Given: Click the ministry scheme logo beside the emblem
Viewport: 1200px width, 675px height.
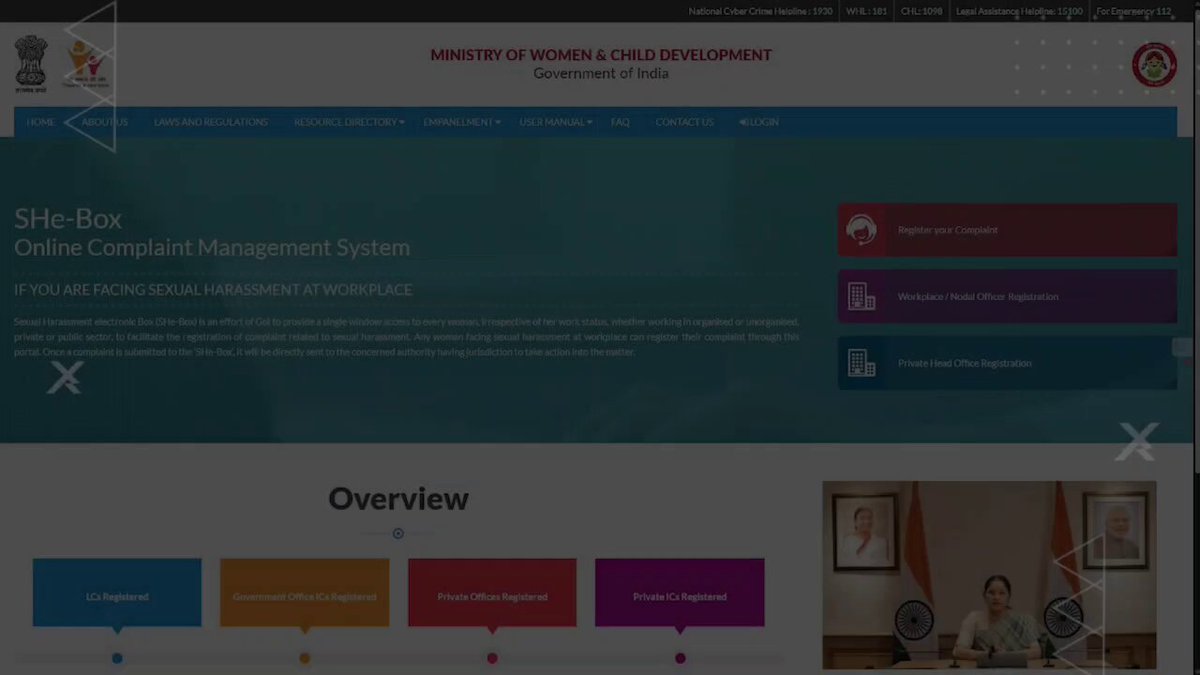Looking at the screenshot, I should (x=86, y=66).
